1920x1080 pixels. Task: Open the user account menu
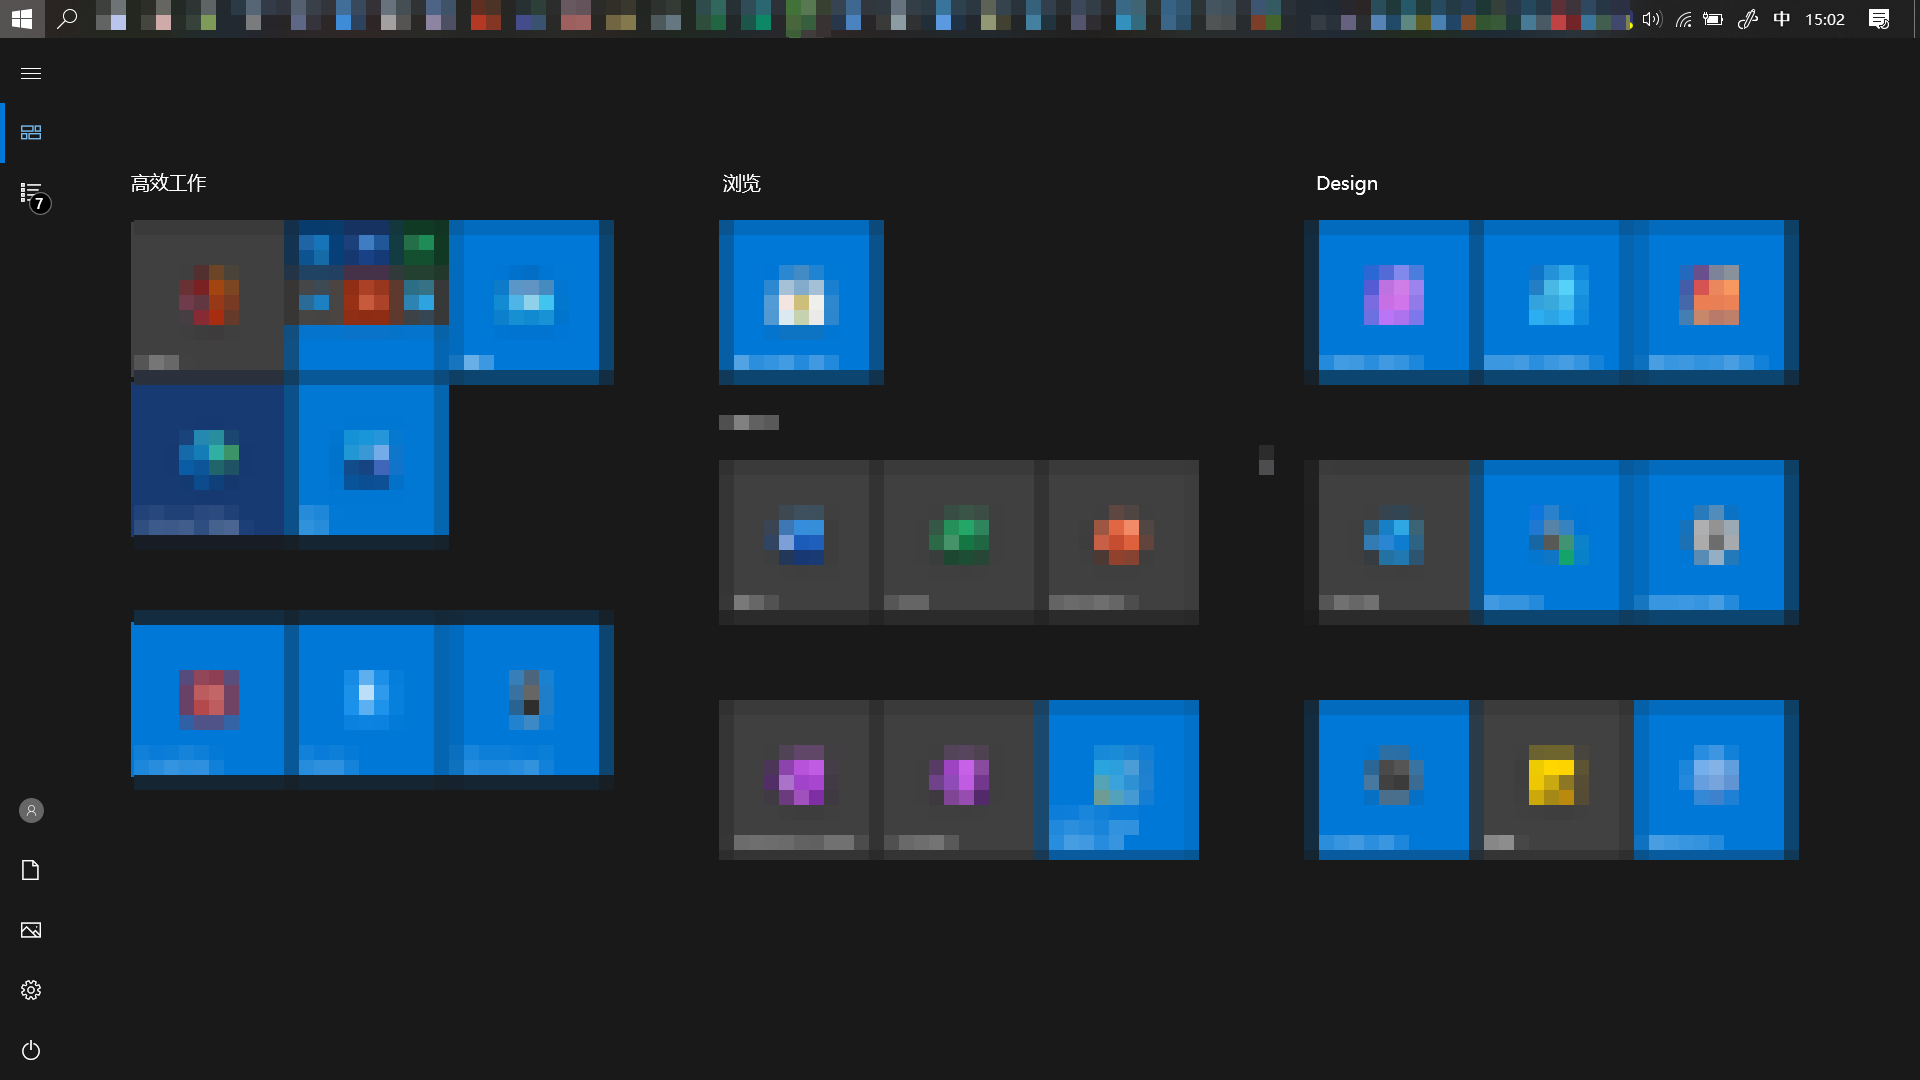click(x=31, y=810)
